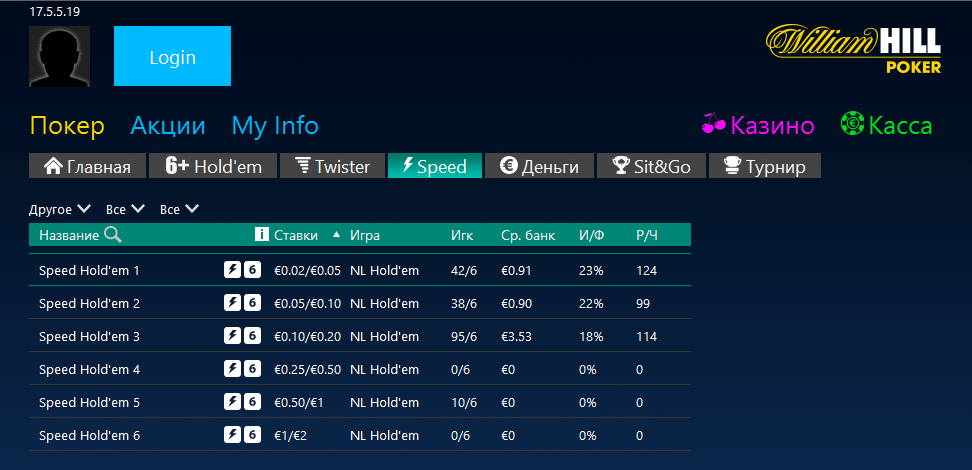Open the second Все filter dropdown

[x=179, y=210]
